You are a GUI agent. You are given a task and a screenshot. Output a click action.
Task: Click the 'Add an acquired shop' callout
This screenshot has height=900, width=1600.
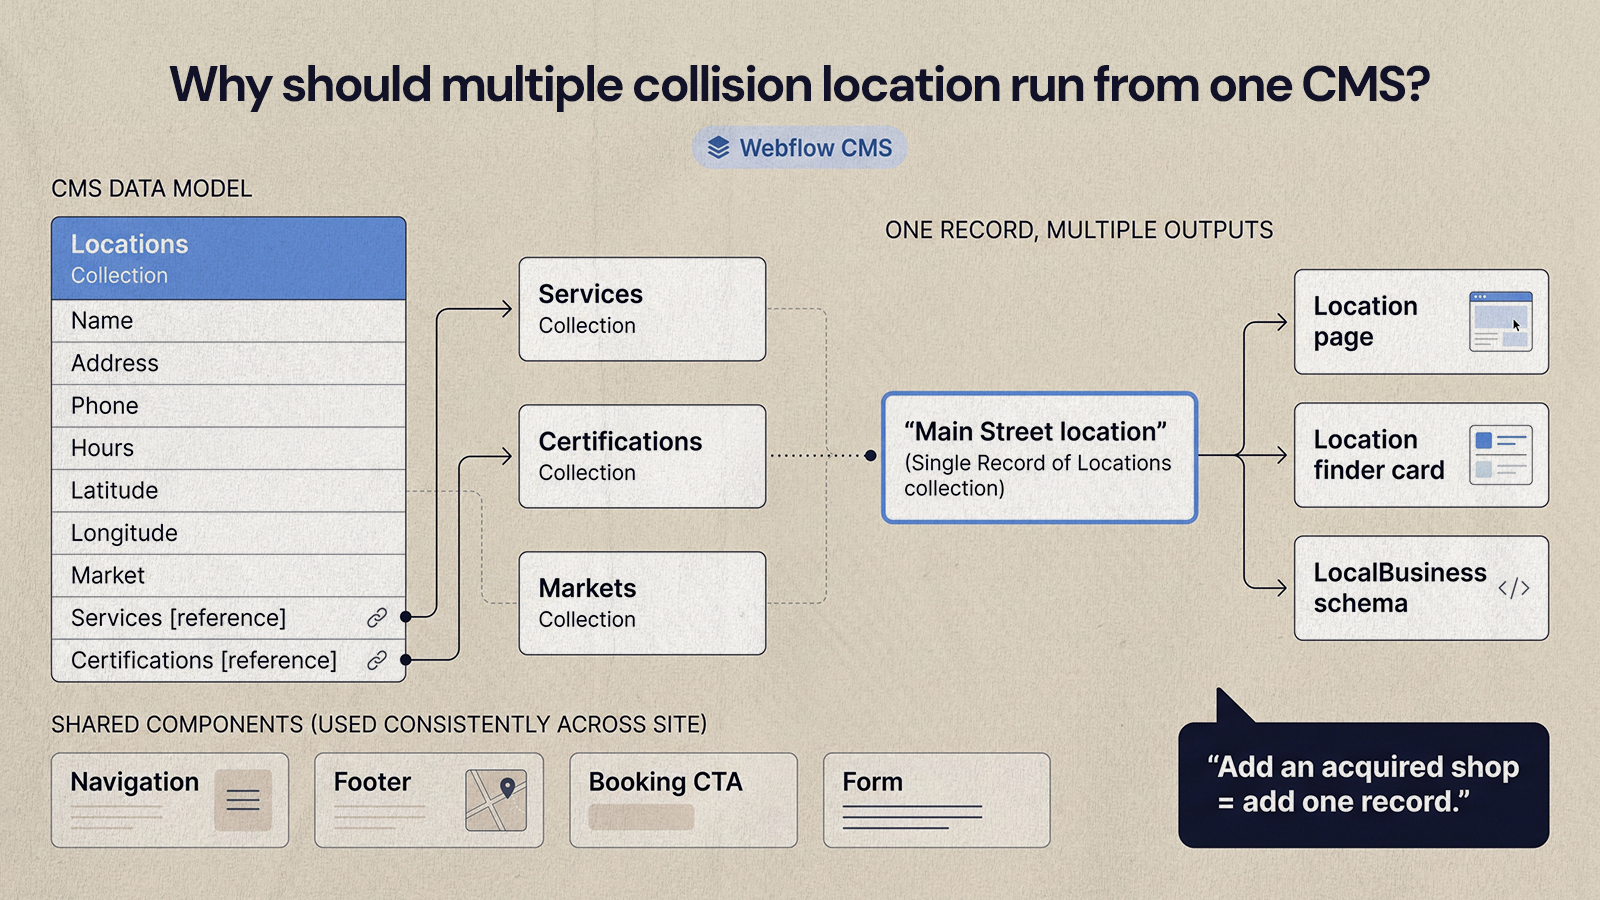point(1364,785)
